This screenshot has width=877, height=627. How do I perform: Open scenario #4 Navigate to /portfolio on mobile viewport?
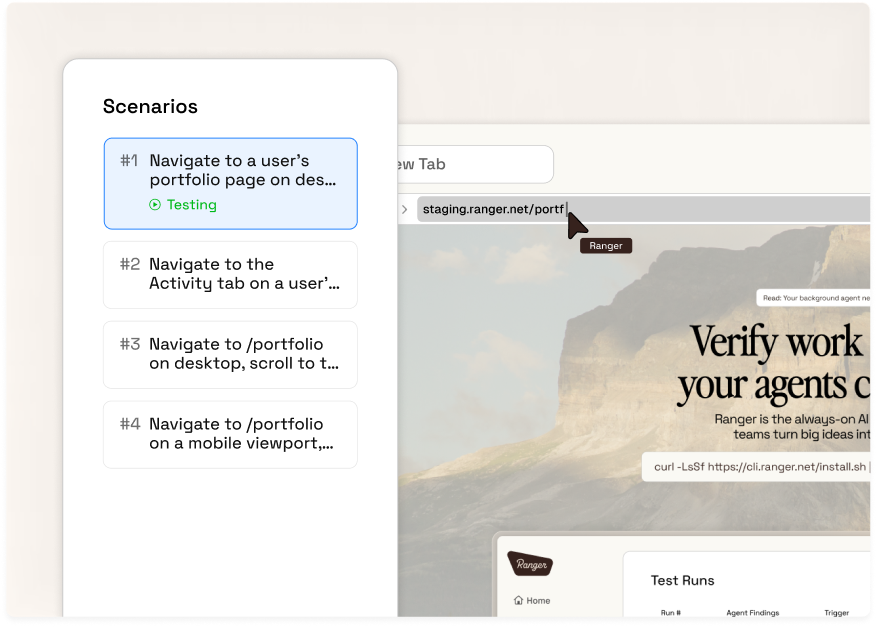[x=230, y=435]
